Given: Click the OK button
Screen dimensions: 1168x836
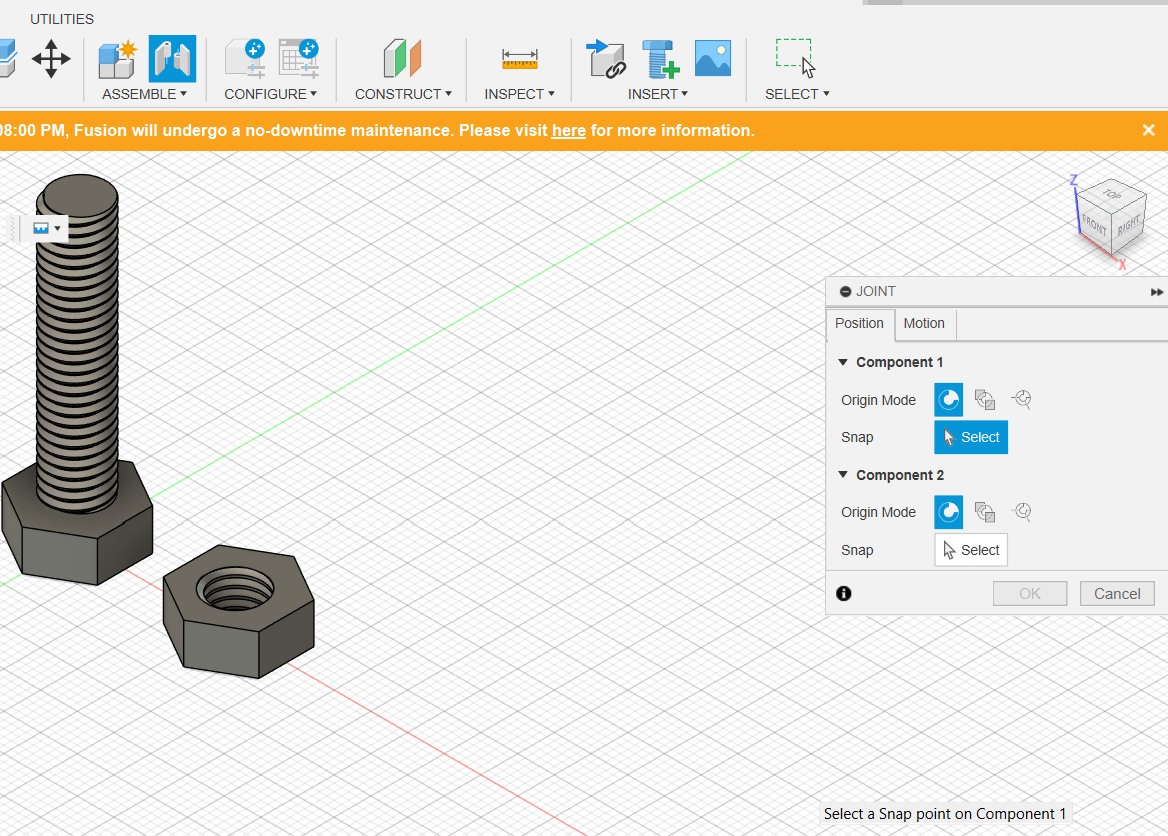Looking at the screenshot, I should [x=1030, y=594].
